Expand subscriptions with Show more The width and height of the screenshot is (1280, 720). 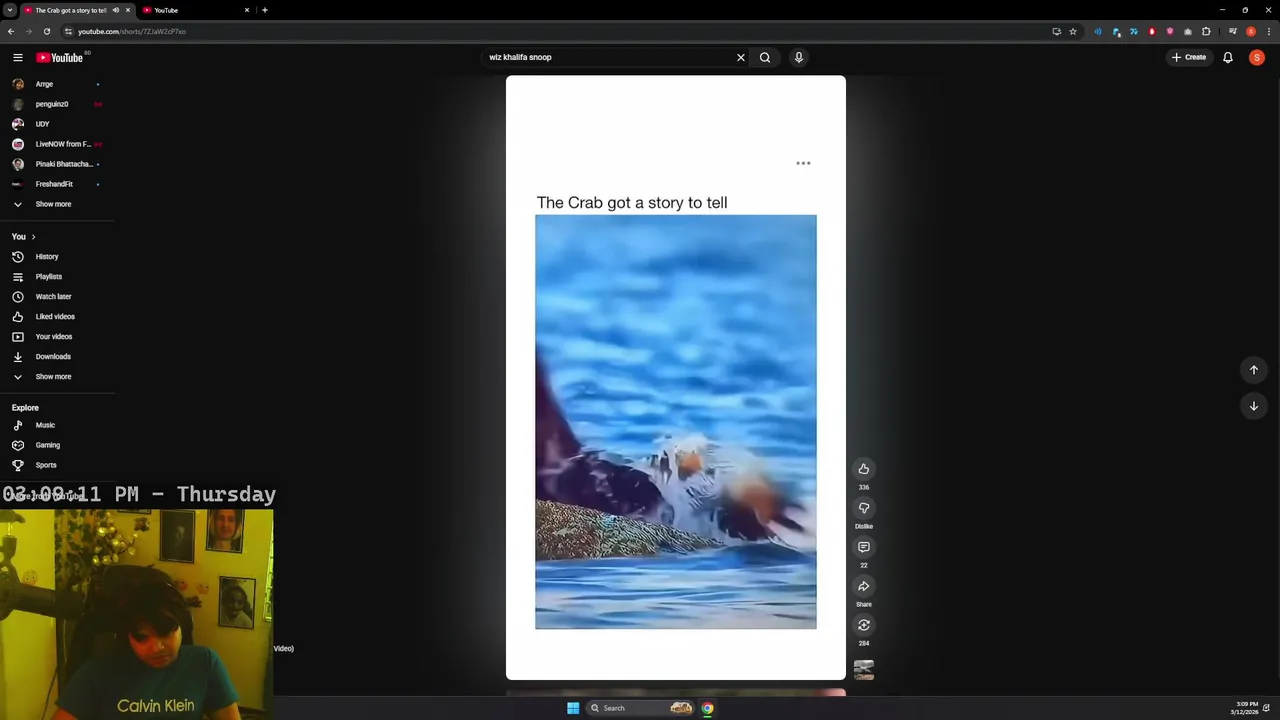pyautogui.click(x=53, y=204)
